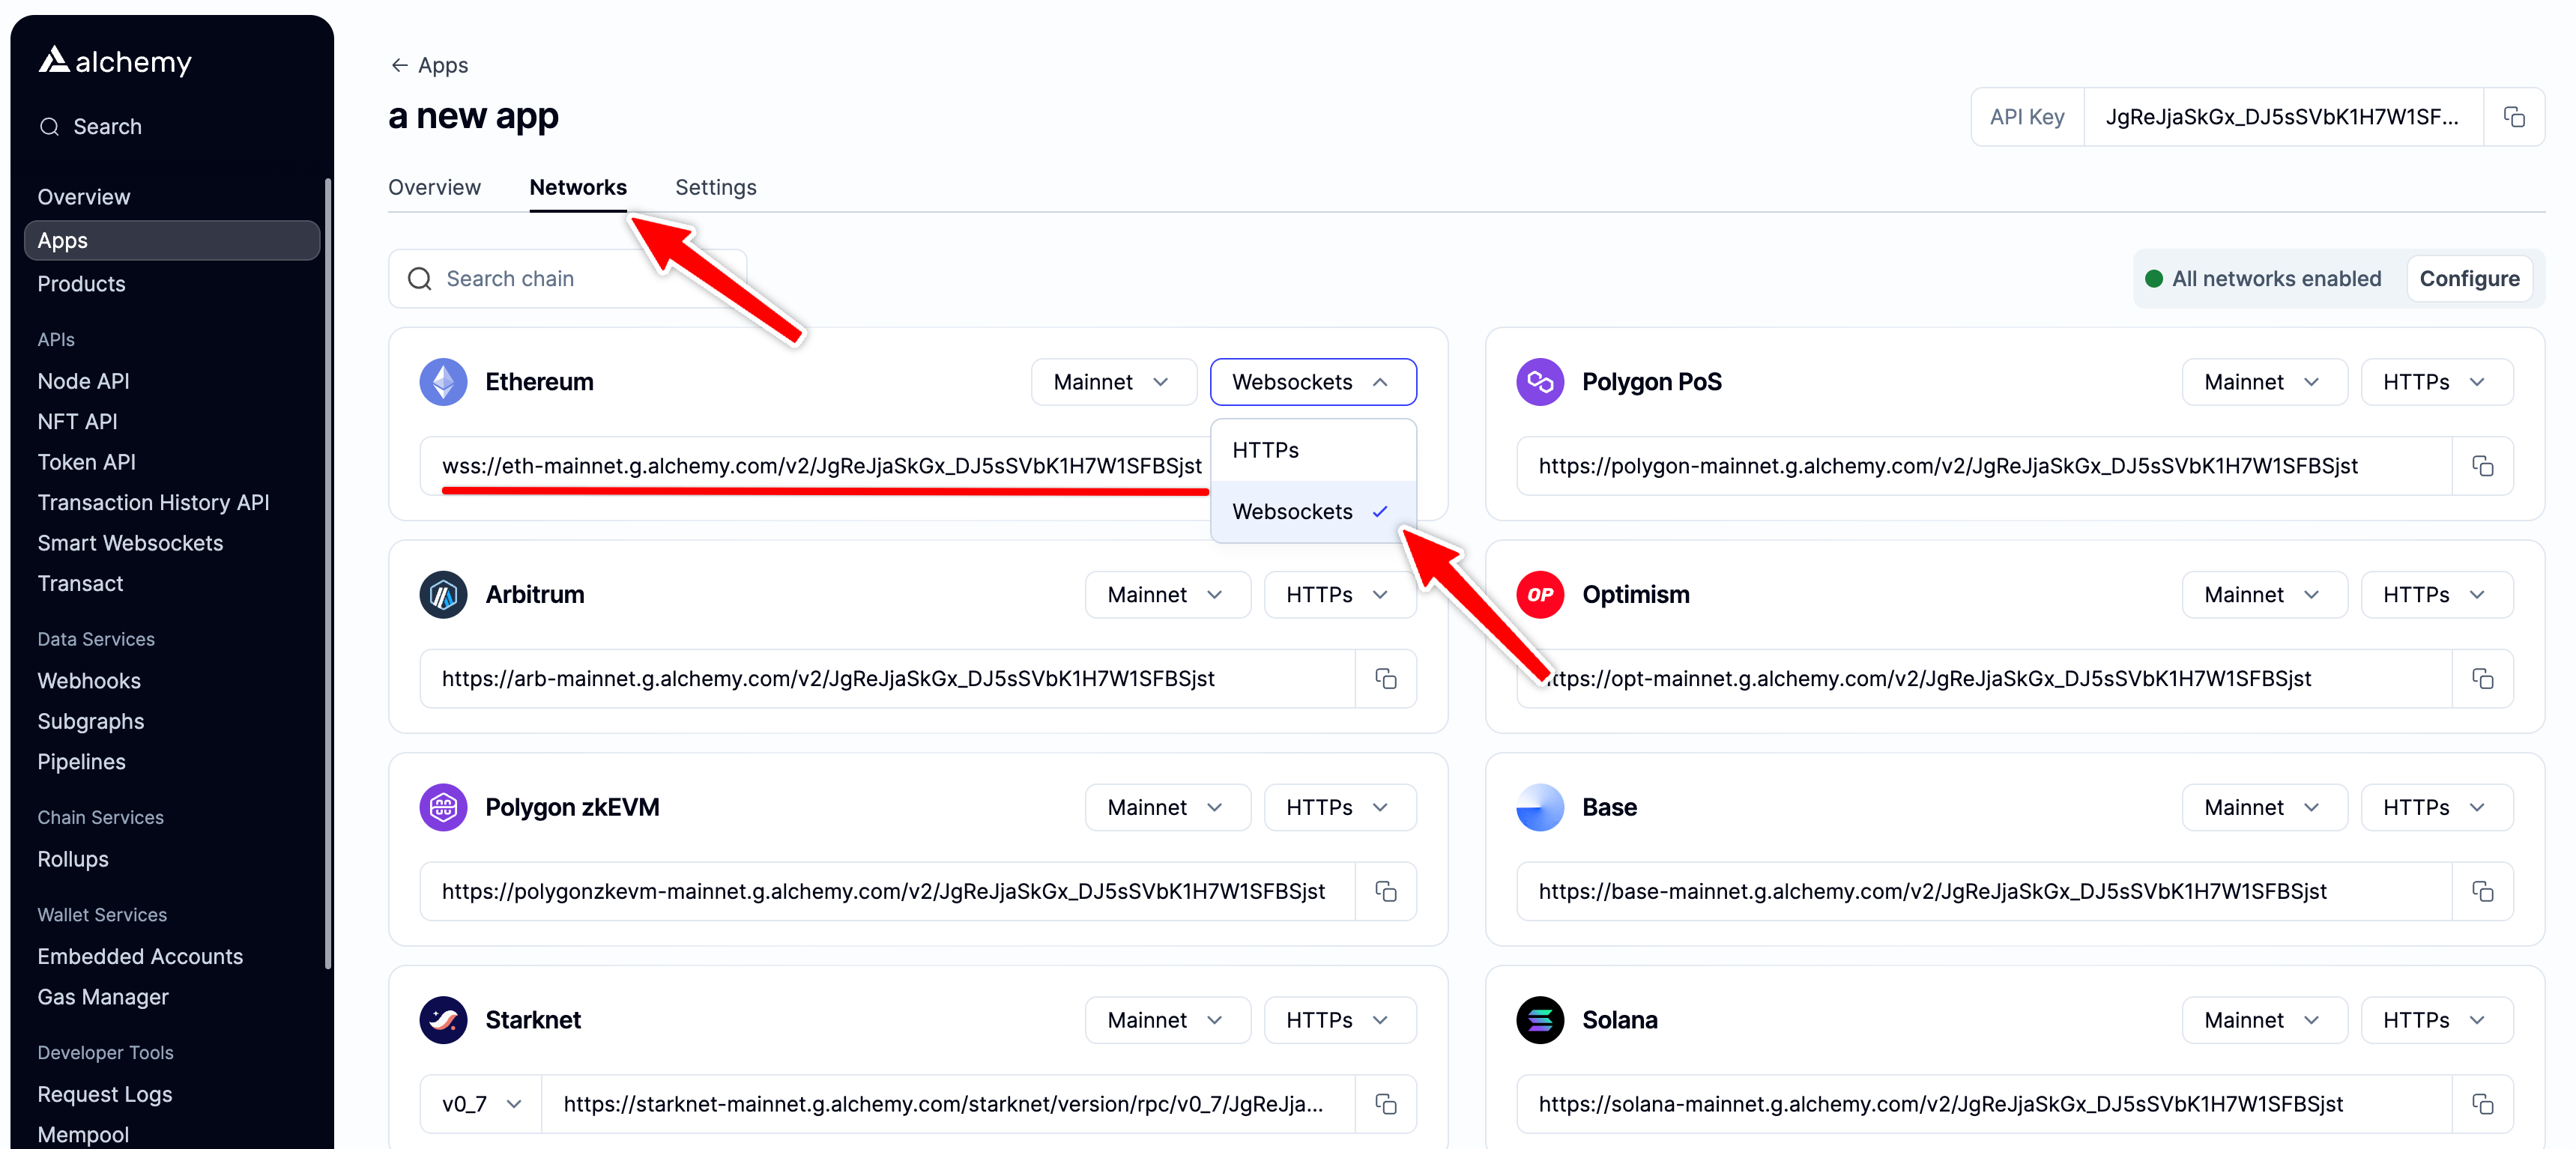Viewport: 2576px width, 1149px height.
Task: Click the Optimism network icon
Action: tap(1539, 594)
